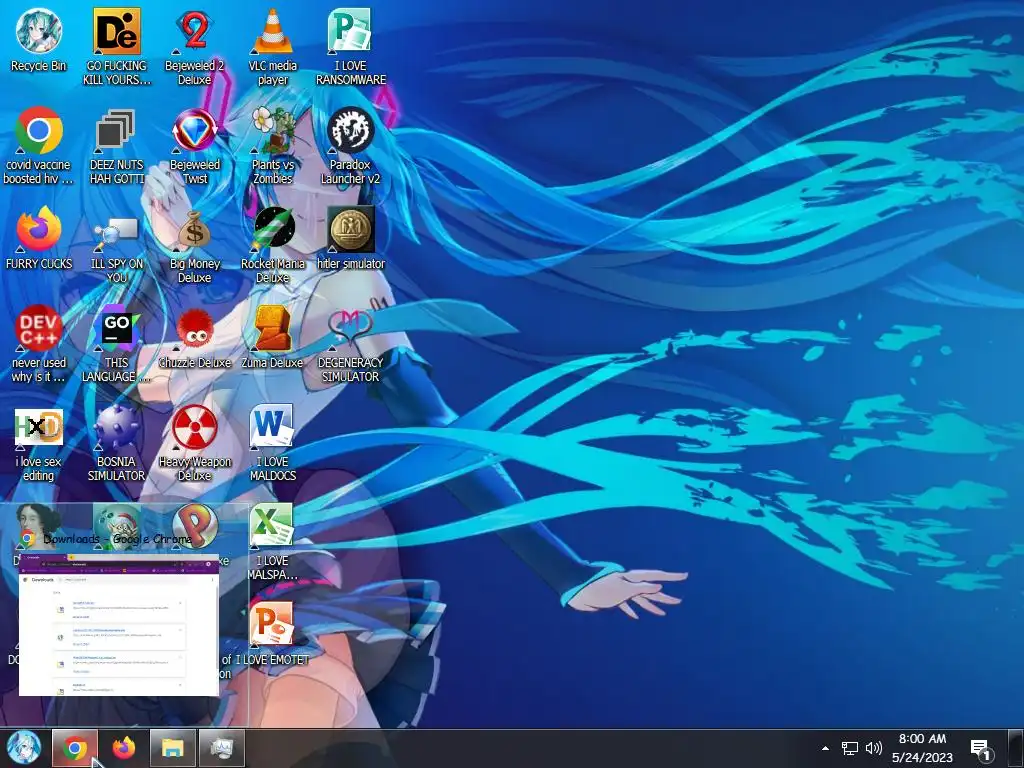Open File Explorer from the taskbar

(x=172, y=748)
